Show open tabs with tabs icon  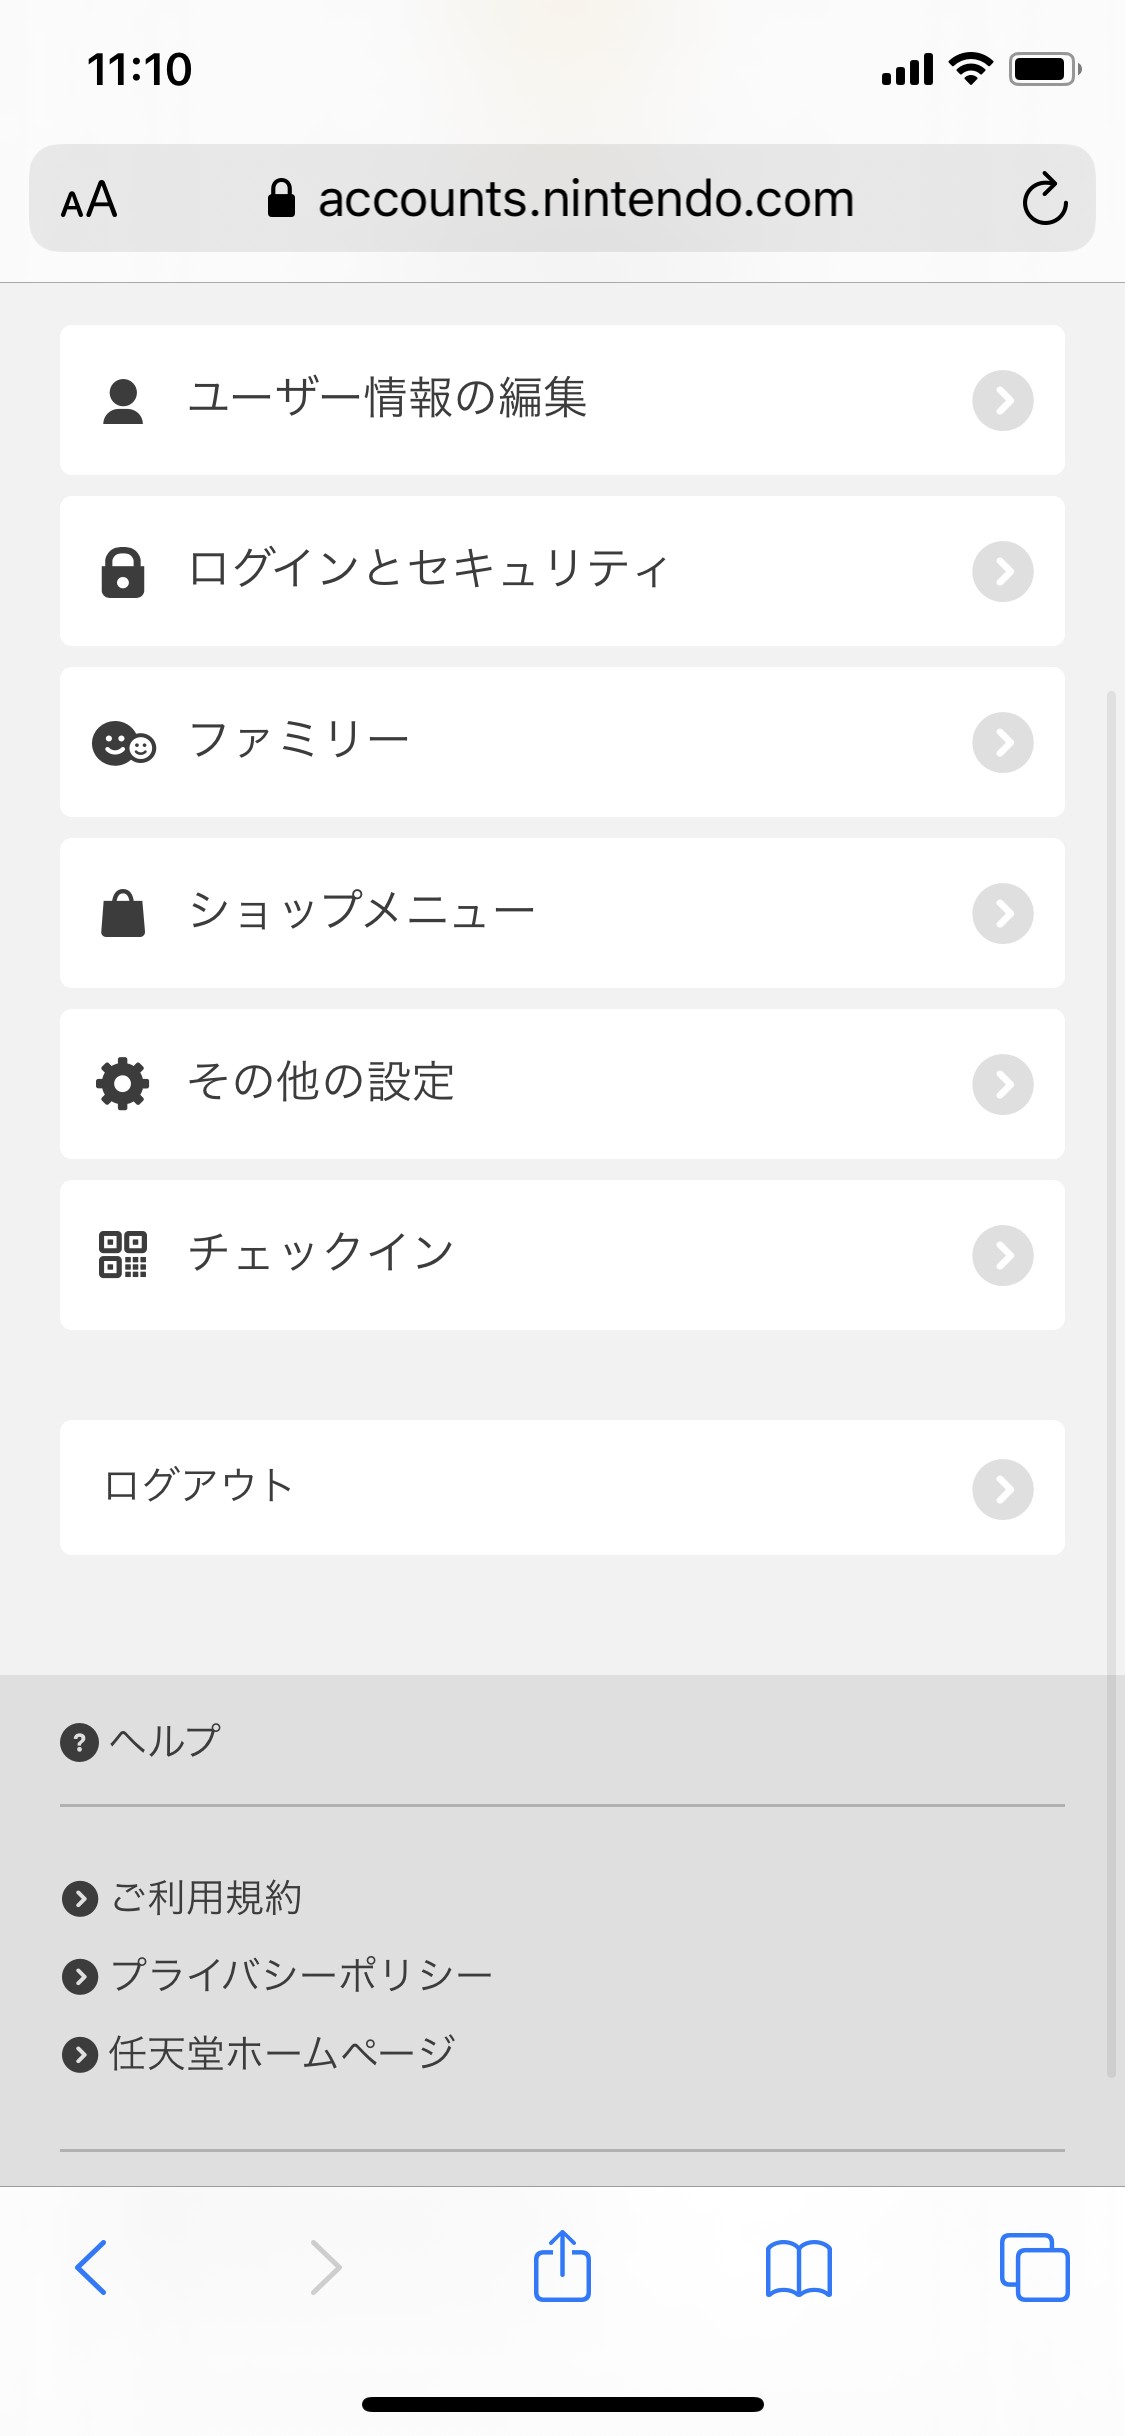coord(1035,2267)
